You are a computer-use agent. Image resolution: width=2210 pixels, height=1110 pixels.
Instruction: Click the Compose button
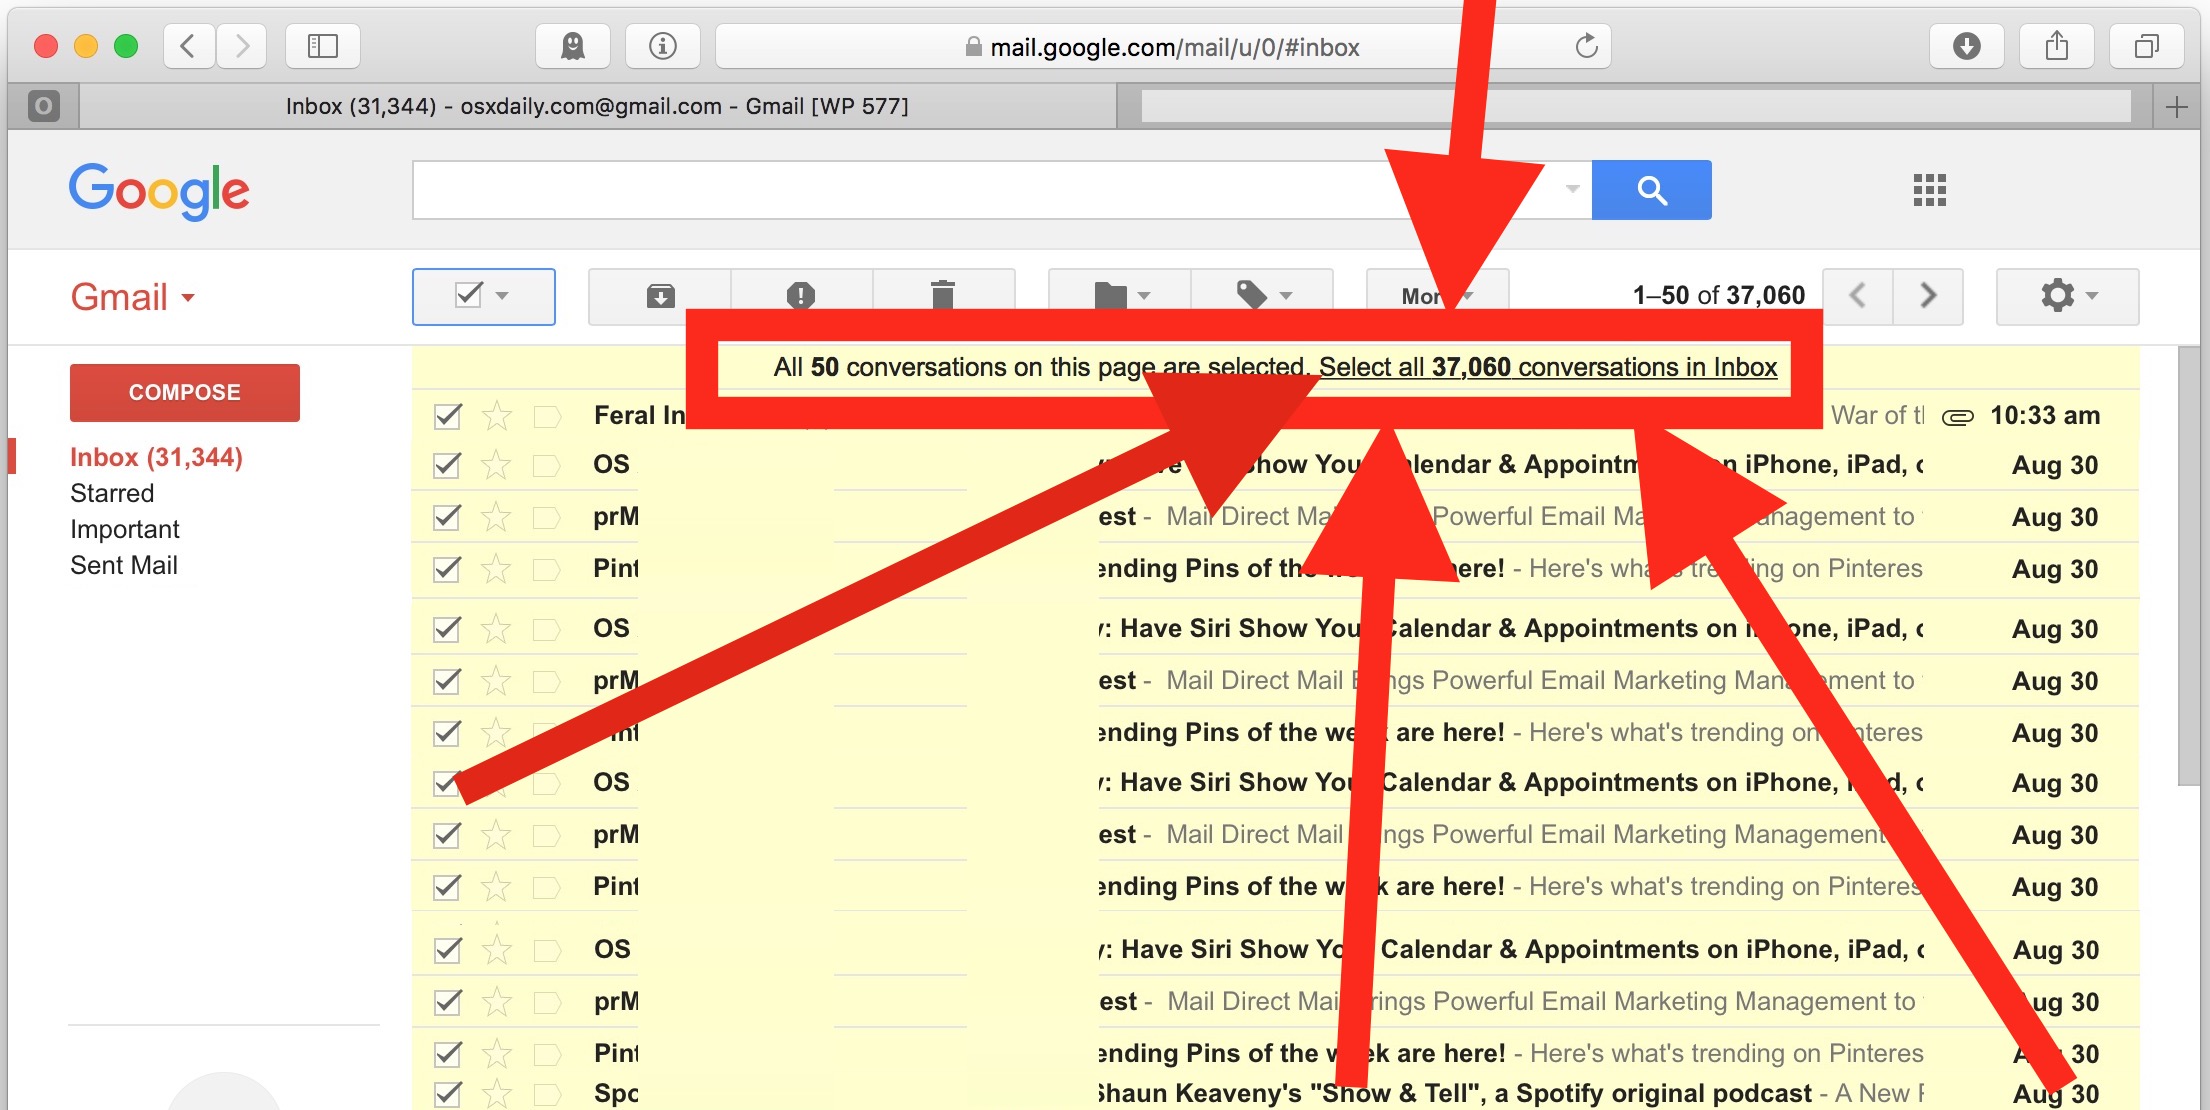[183, 391]
